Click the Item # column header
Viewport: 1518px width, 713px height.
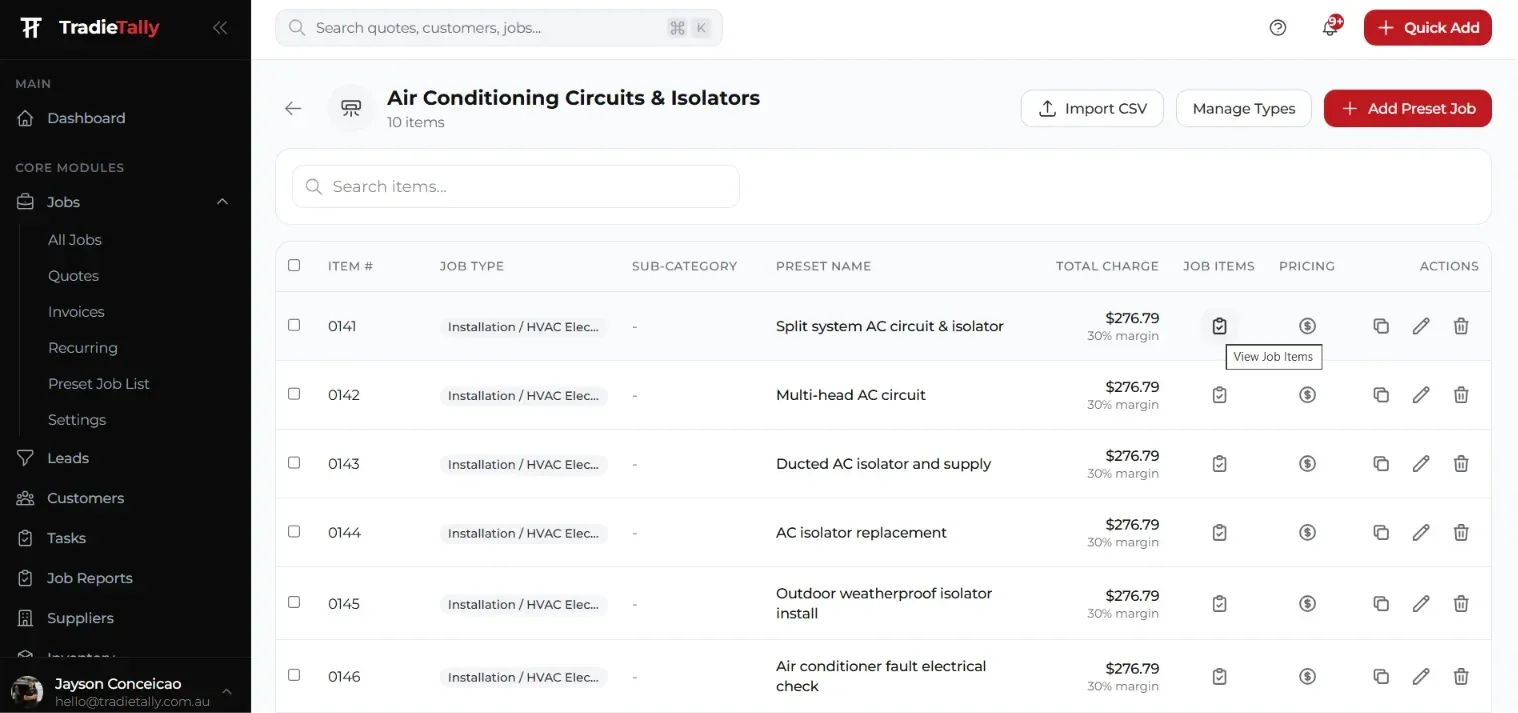(350, 266)
